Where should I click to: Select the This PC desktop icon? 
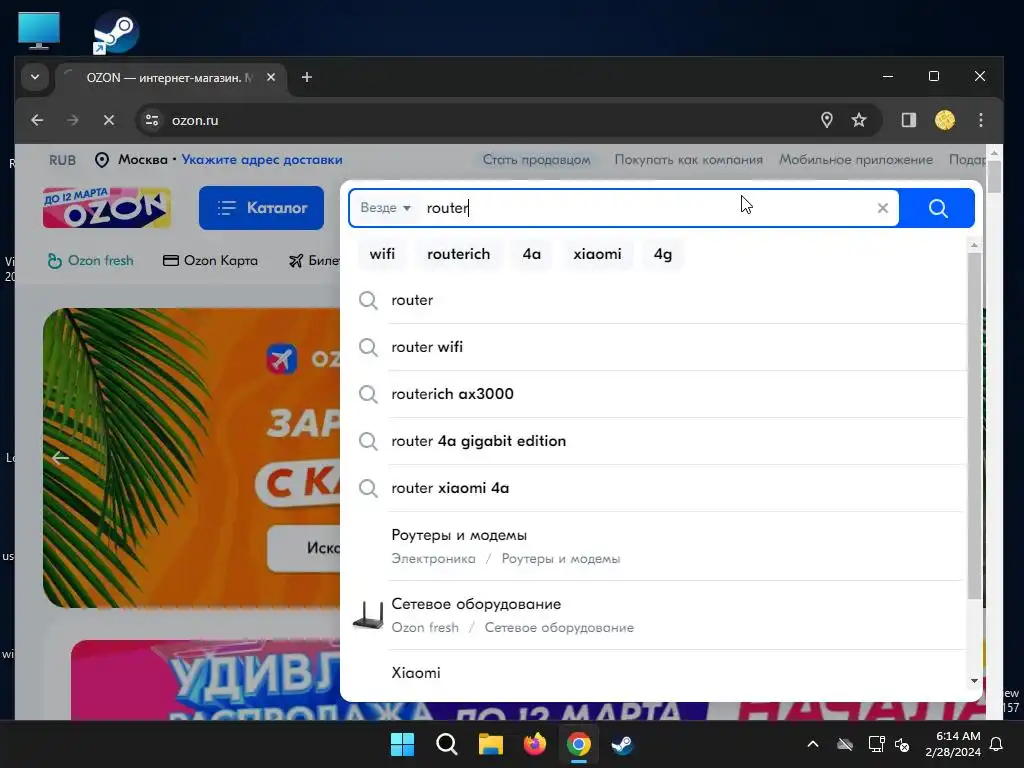click(39, 31)
